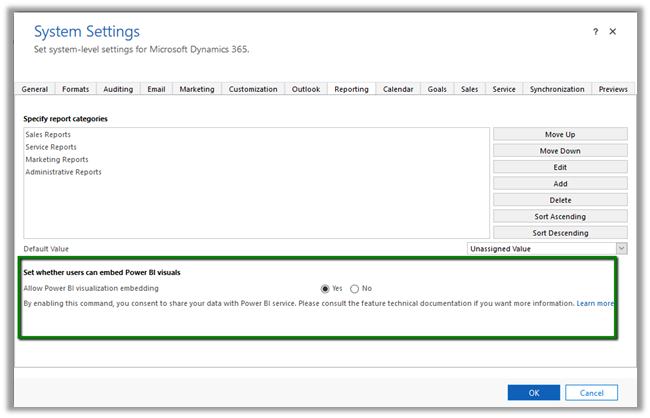The height and width of the screenshot is (418, 650).
Task: Click the Sort Ascending button
Action: click(560, 216)
